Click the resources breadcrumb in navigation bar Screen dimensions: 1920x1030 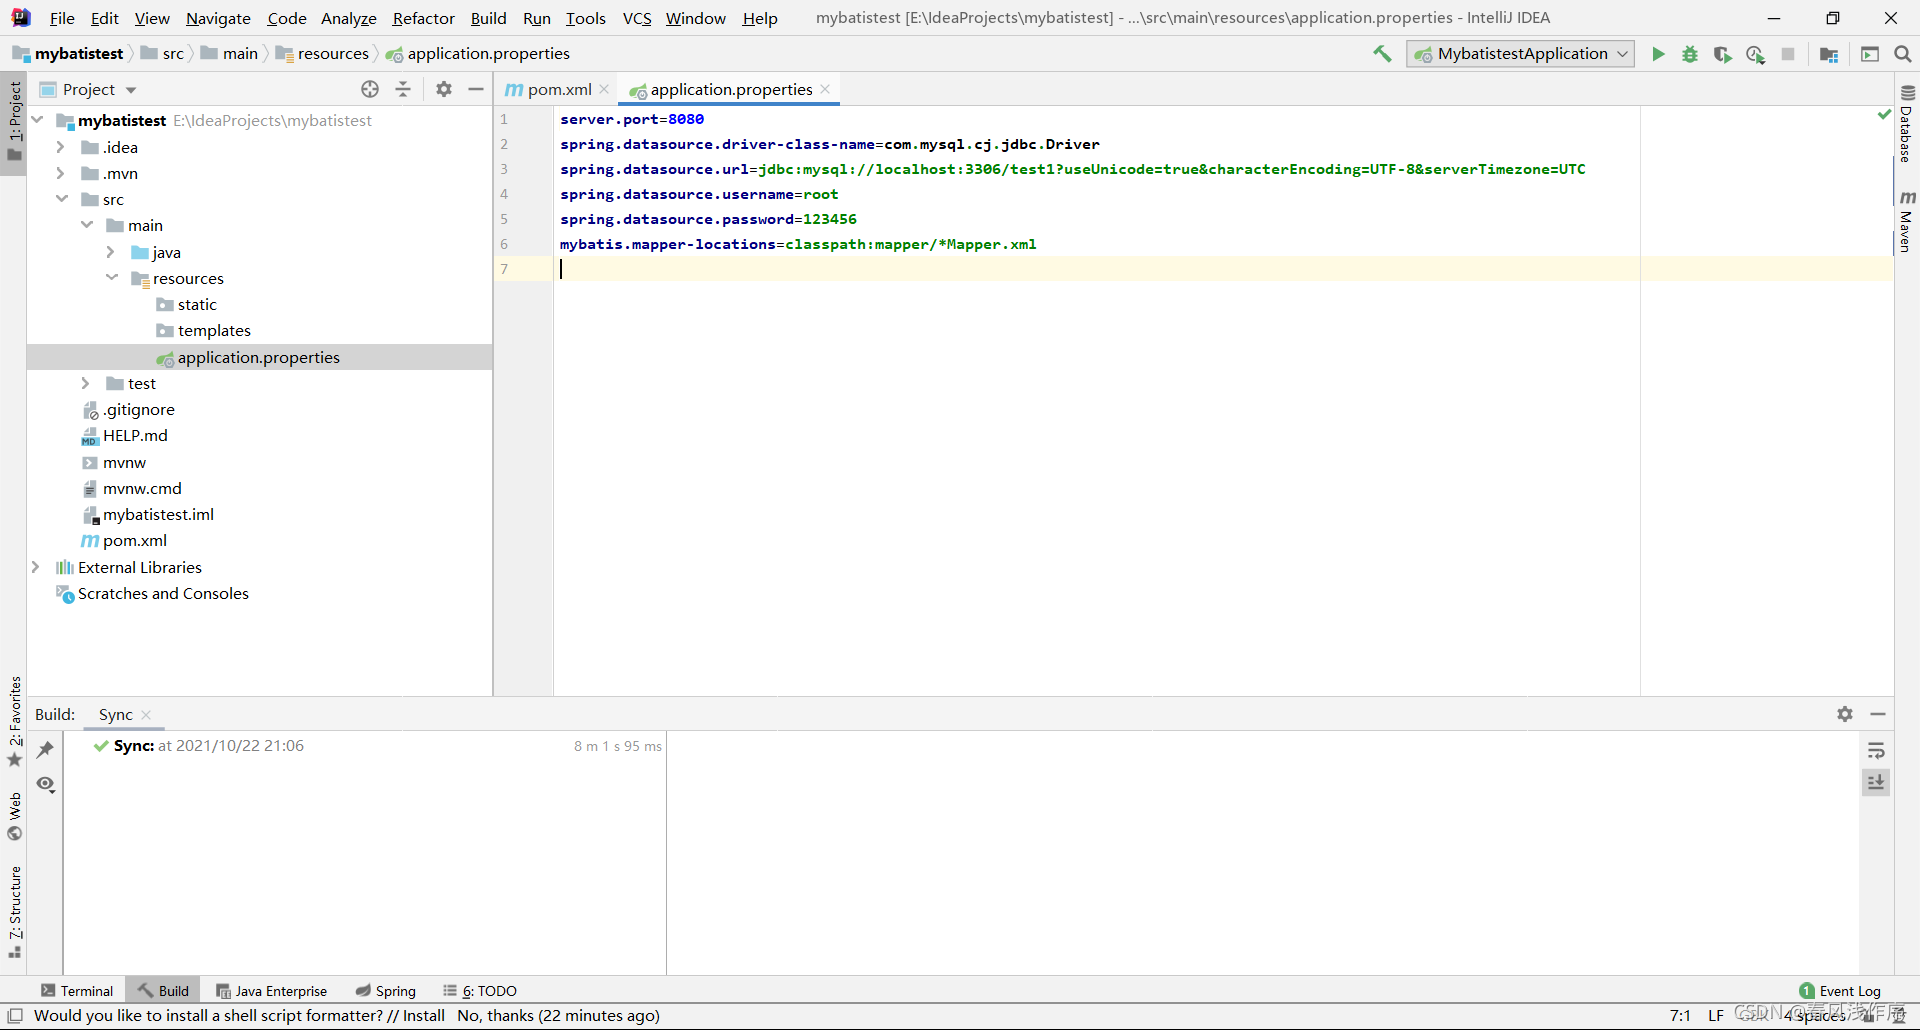pos(323,54)
